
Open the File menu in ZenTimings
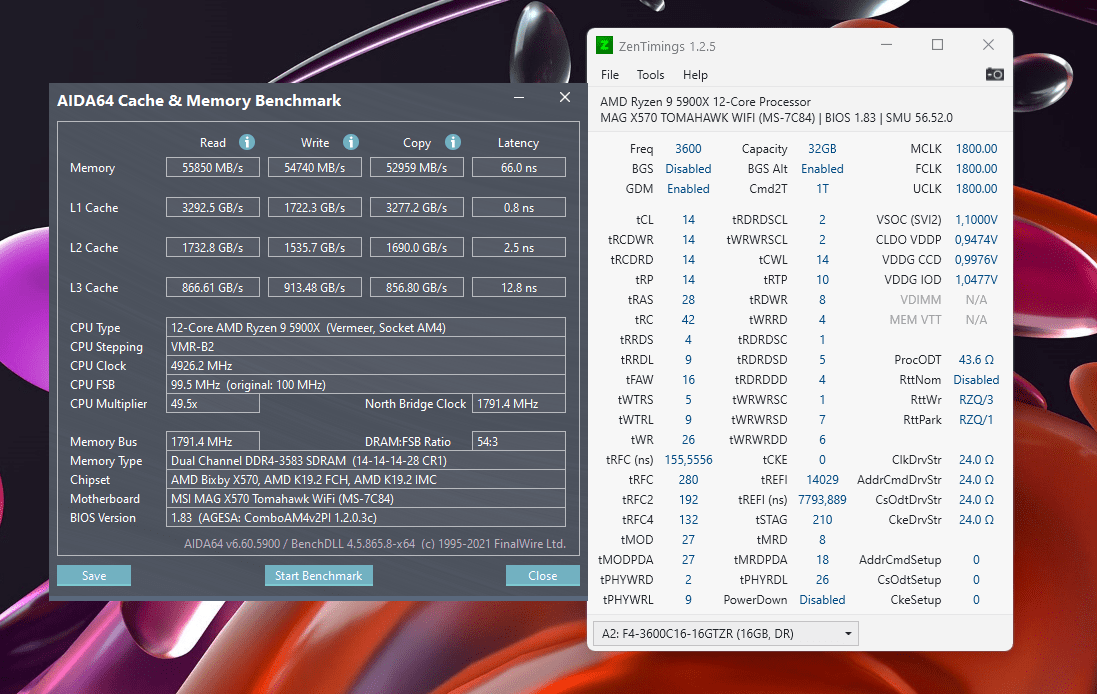609,75
